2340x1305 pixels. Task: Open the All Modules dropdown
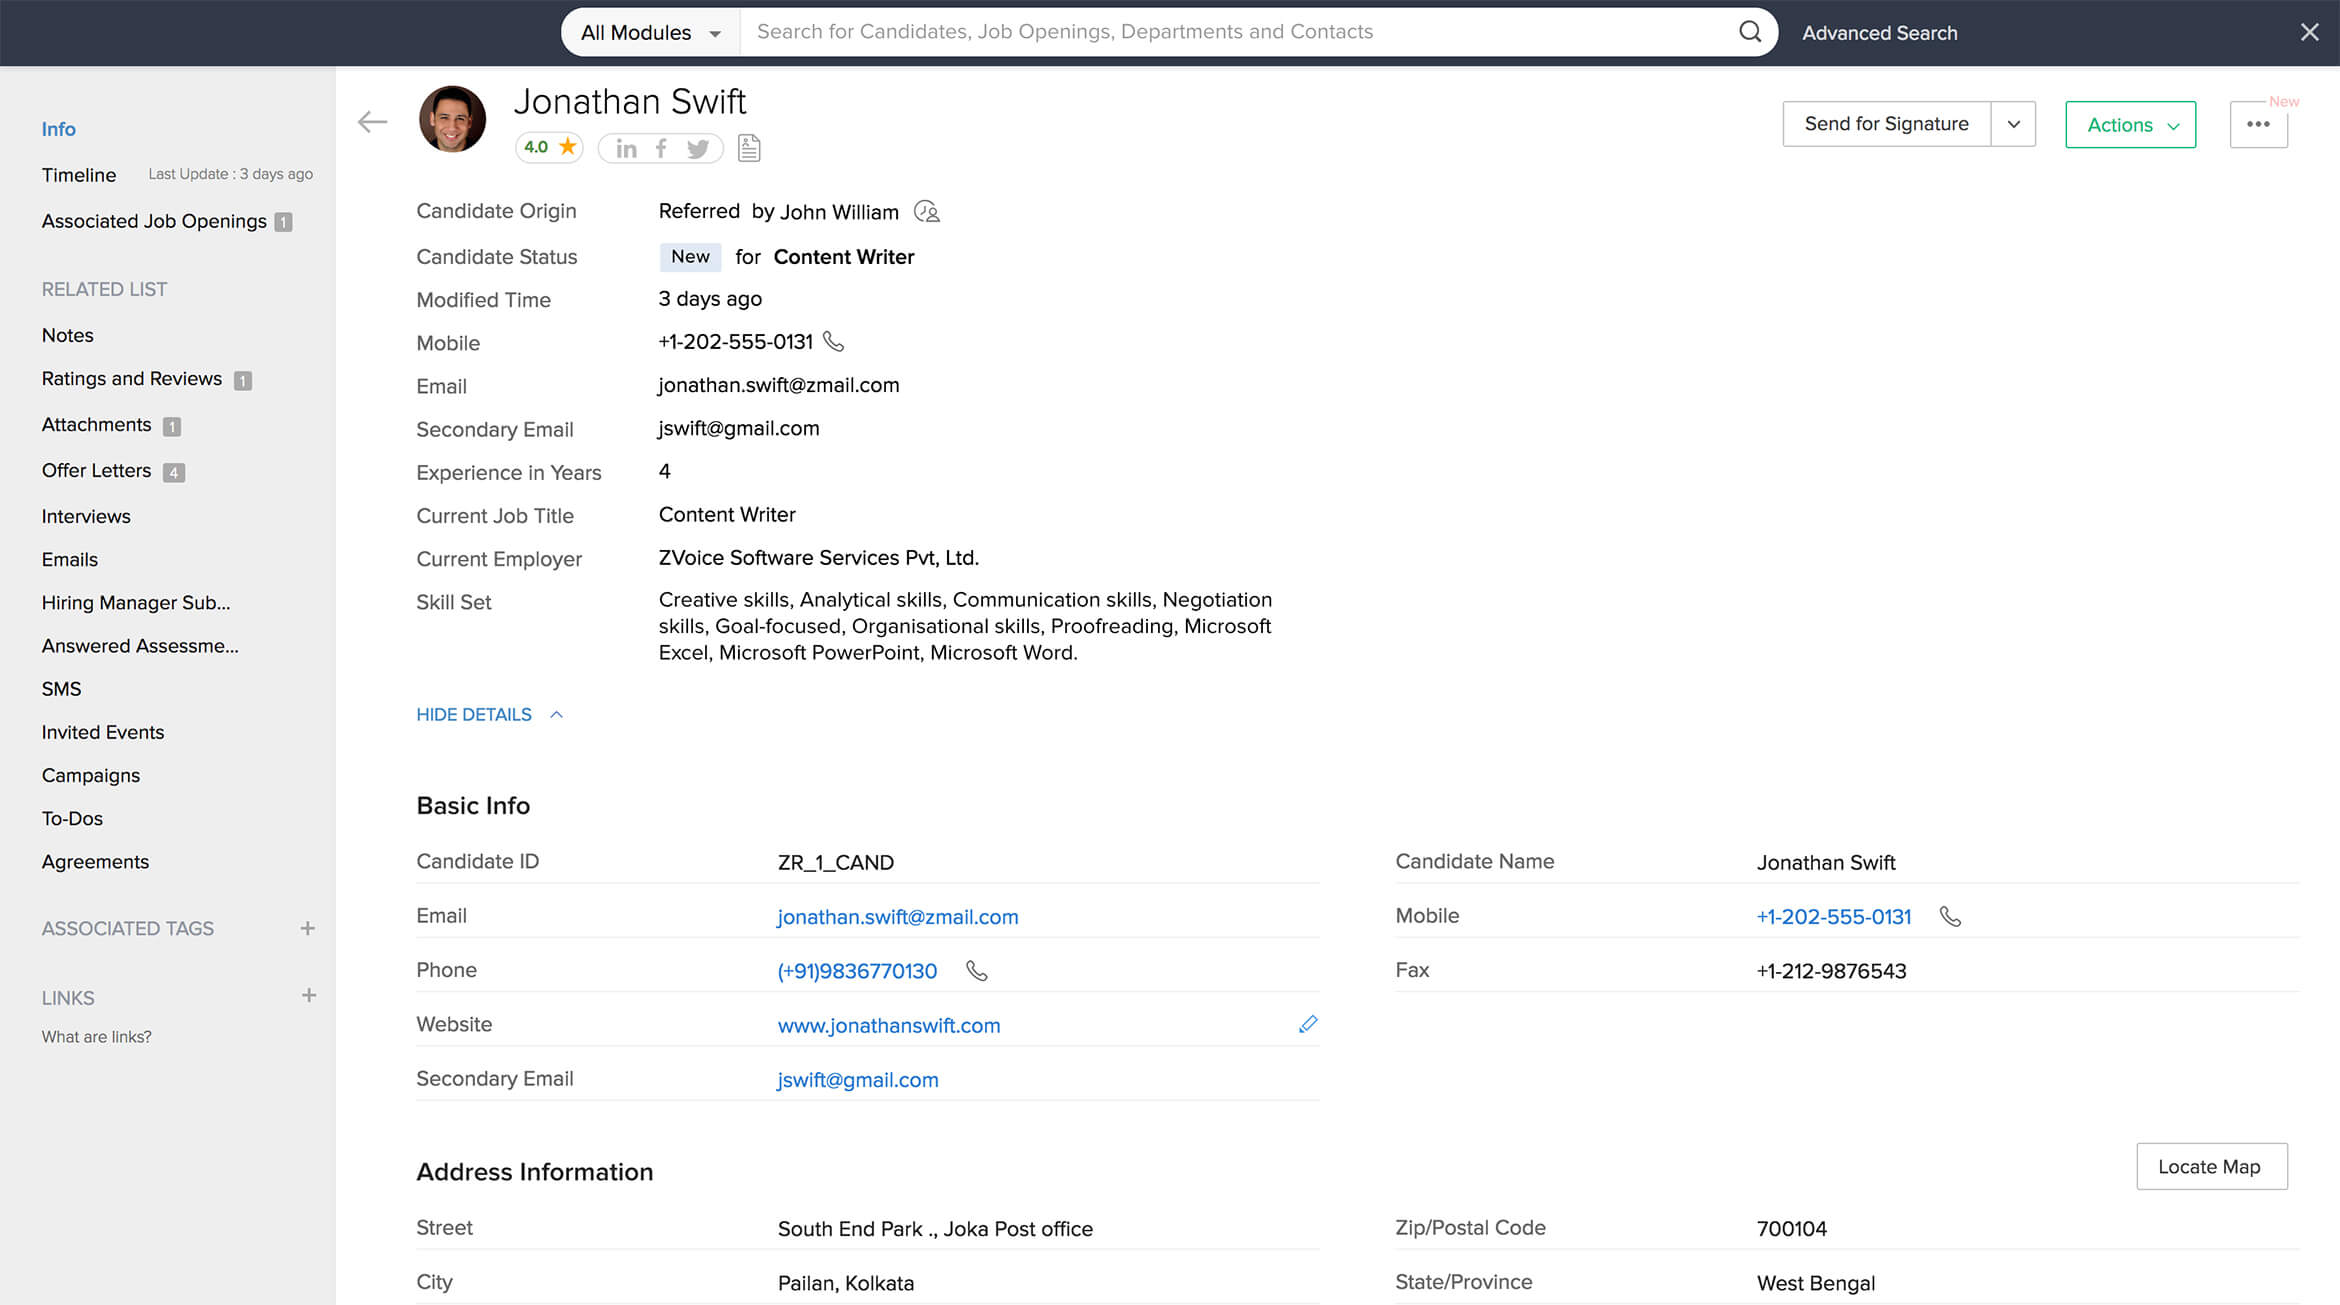(650, 32)
